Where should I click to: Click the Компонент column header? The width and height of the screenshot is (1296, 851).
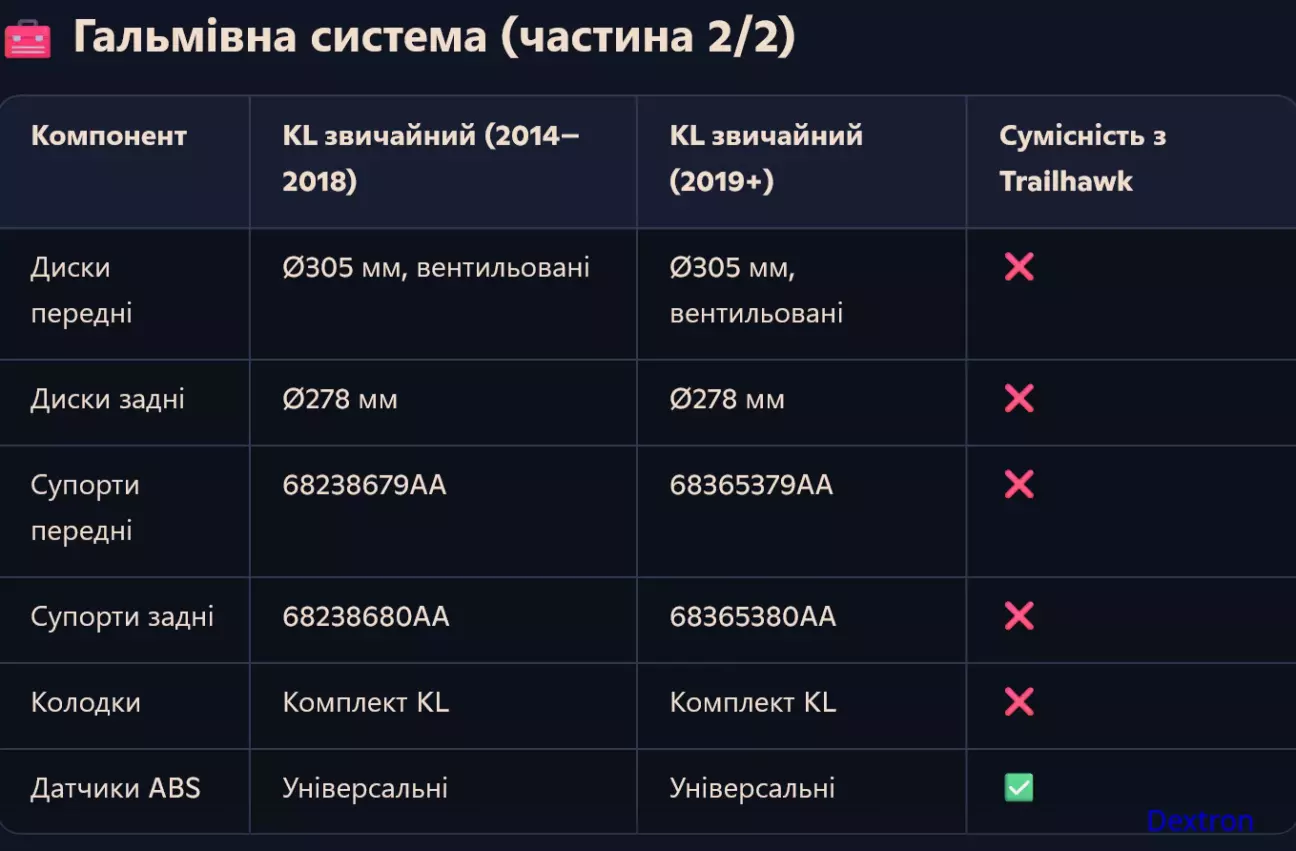coord(109,136)
